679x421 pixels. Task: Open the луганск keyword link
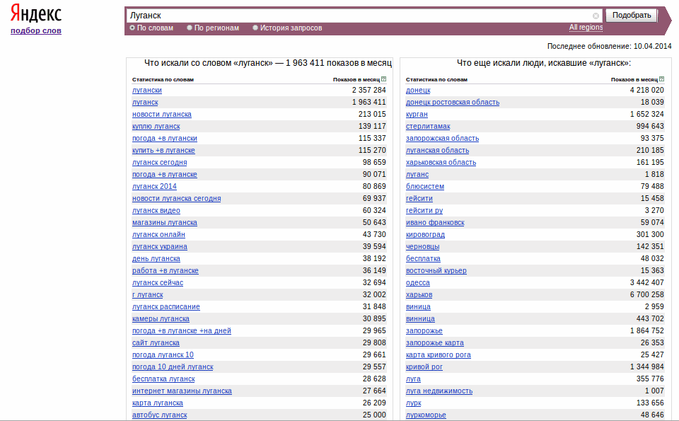coord(145,102)
